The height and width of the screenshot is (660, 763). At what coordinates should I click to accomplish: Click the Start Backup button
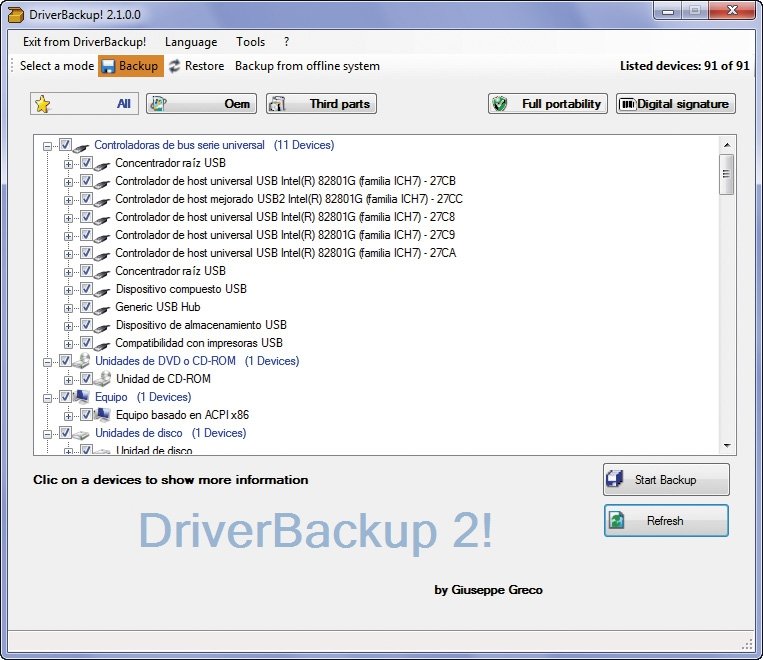[666, 479]
